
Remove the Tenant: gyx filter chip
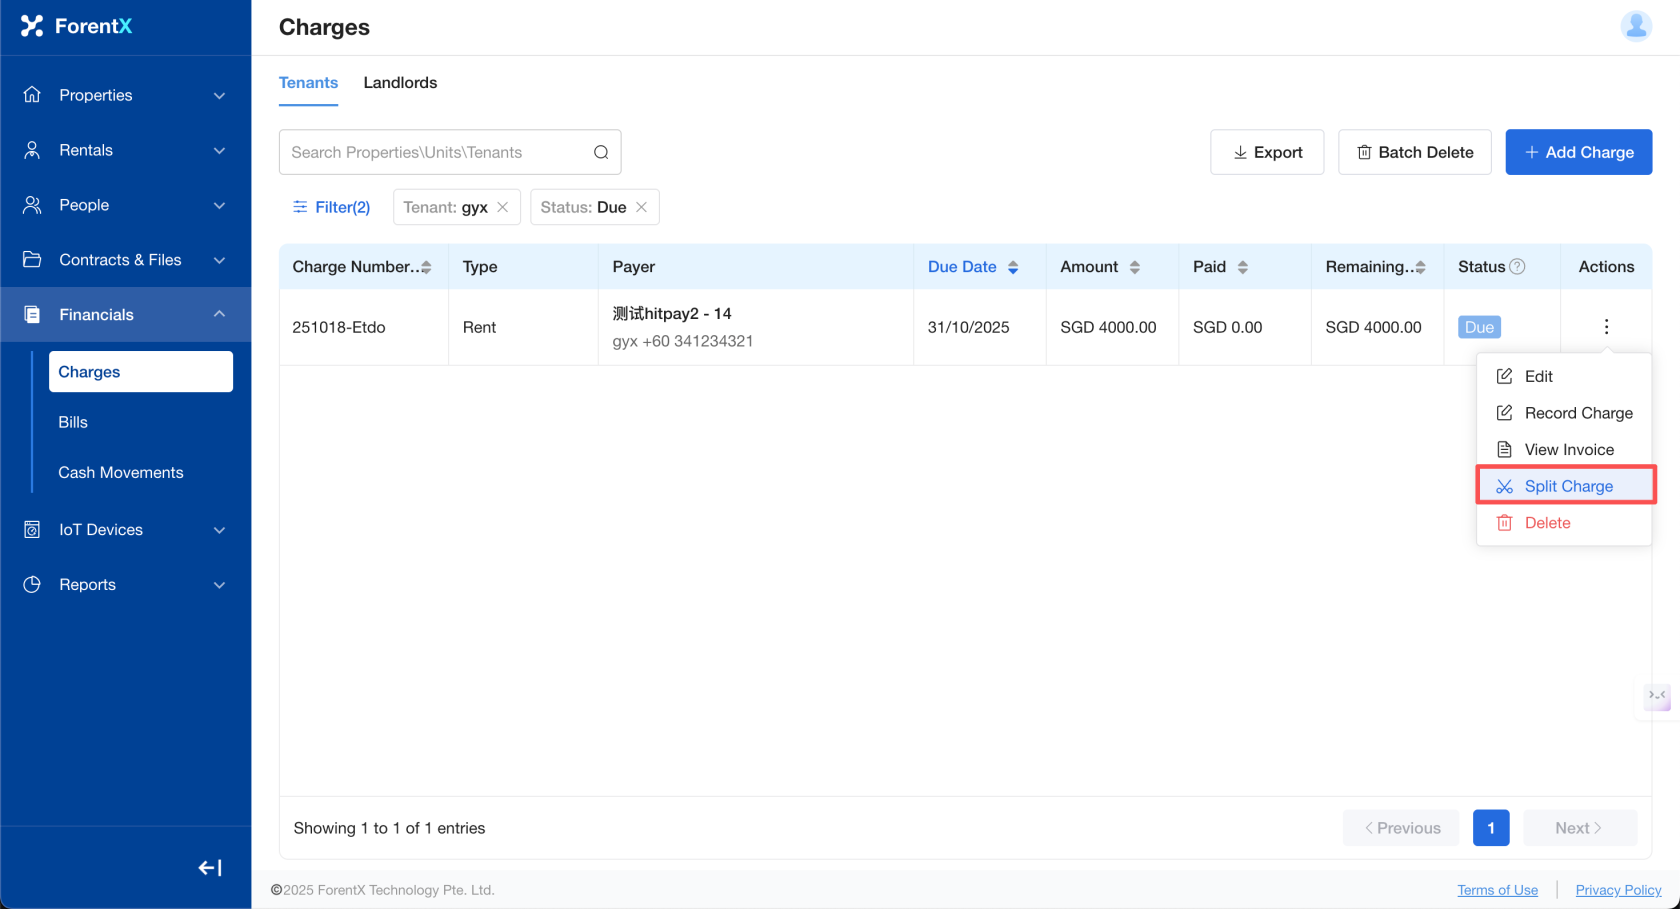(x=503, y=207)
